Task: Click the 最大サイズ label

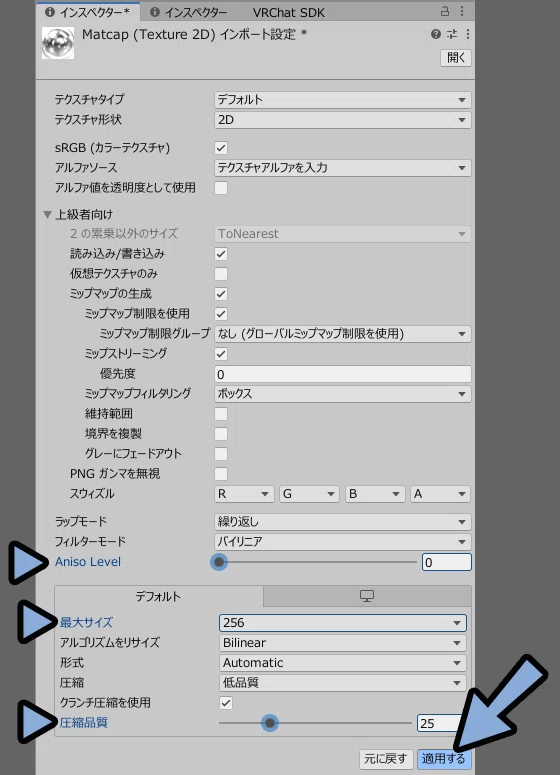Action: 86,623
